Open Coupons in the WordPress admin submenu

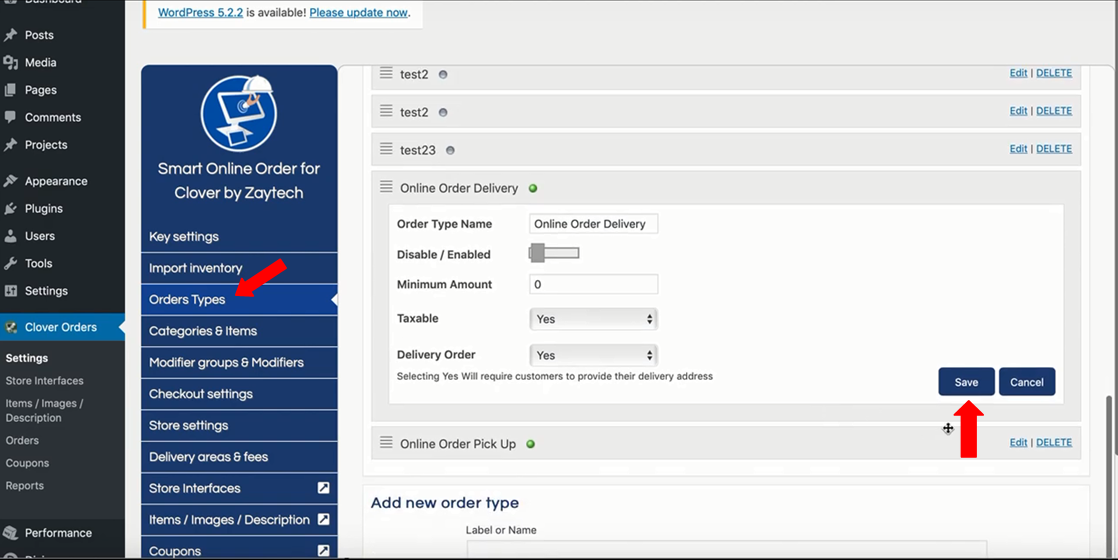pyautogui.click(x=27, y=463)
